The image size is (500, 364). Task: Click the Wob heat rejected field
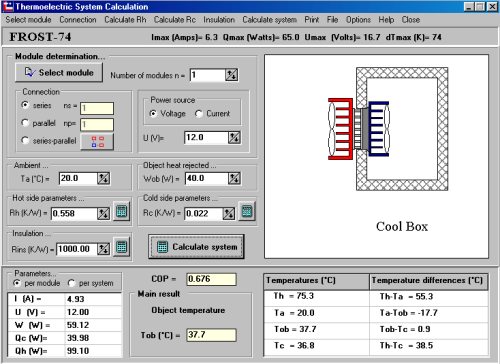point(207,179)
